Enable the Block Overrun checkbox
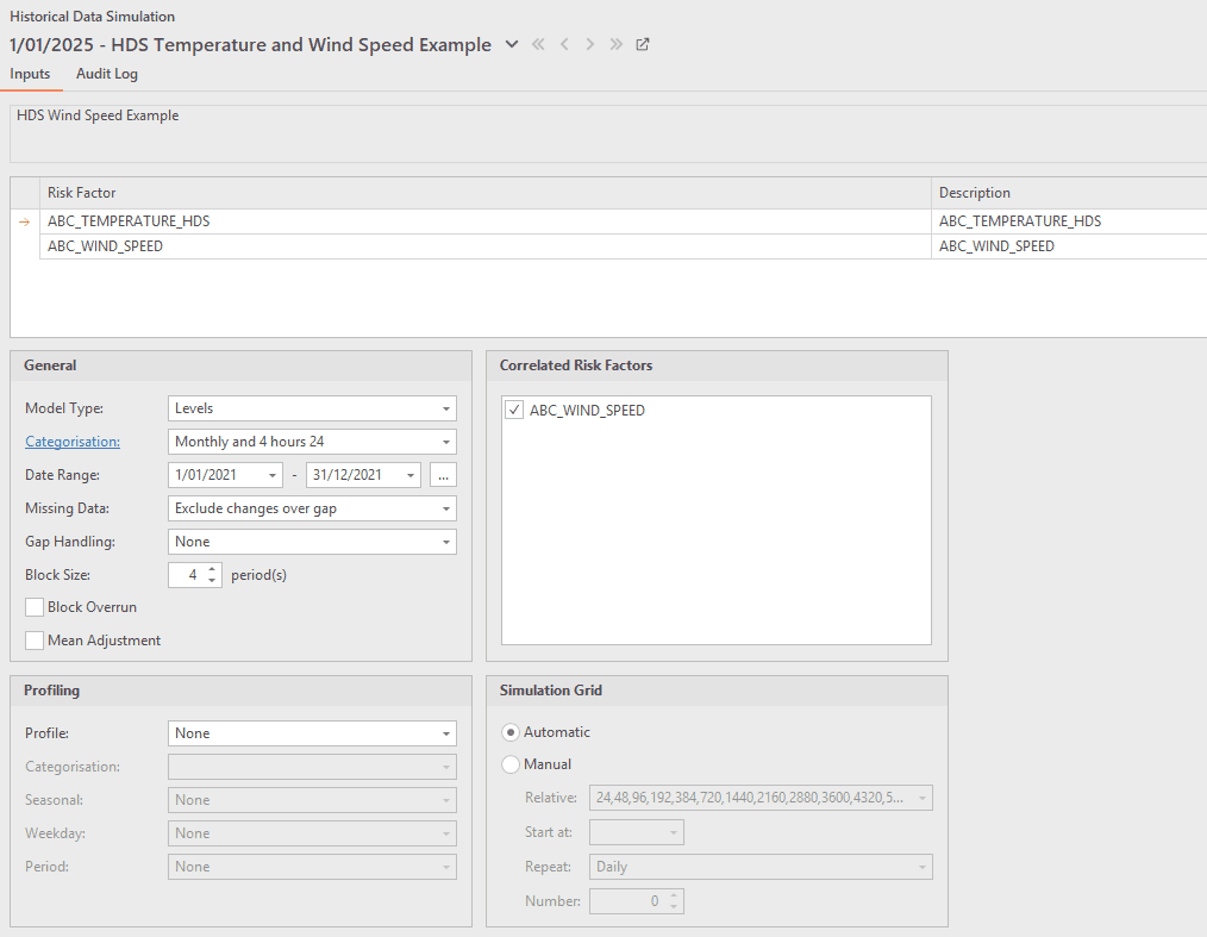1207x937 pixels. (35, 607)
